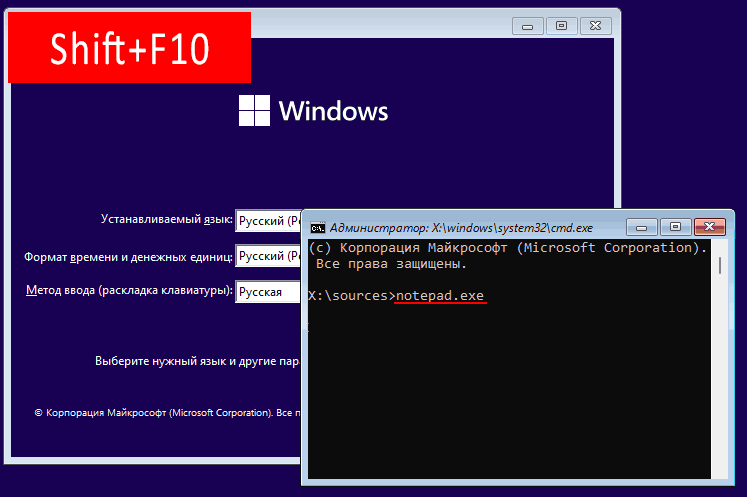The image size is (747, 497).
Task: Open the keyboard input method dropdown showing Русская
Action: [x=268, y=292]
